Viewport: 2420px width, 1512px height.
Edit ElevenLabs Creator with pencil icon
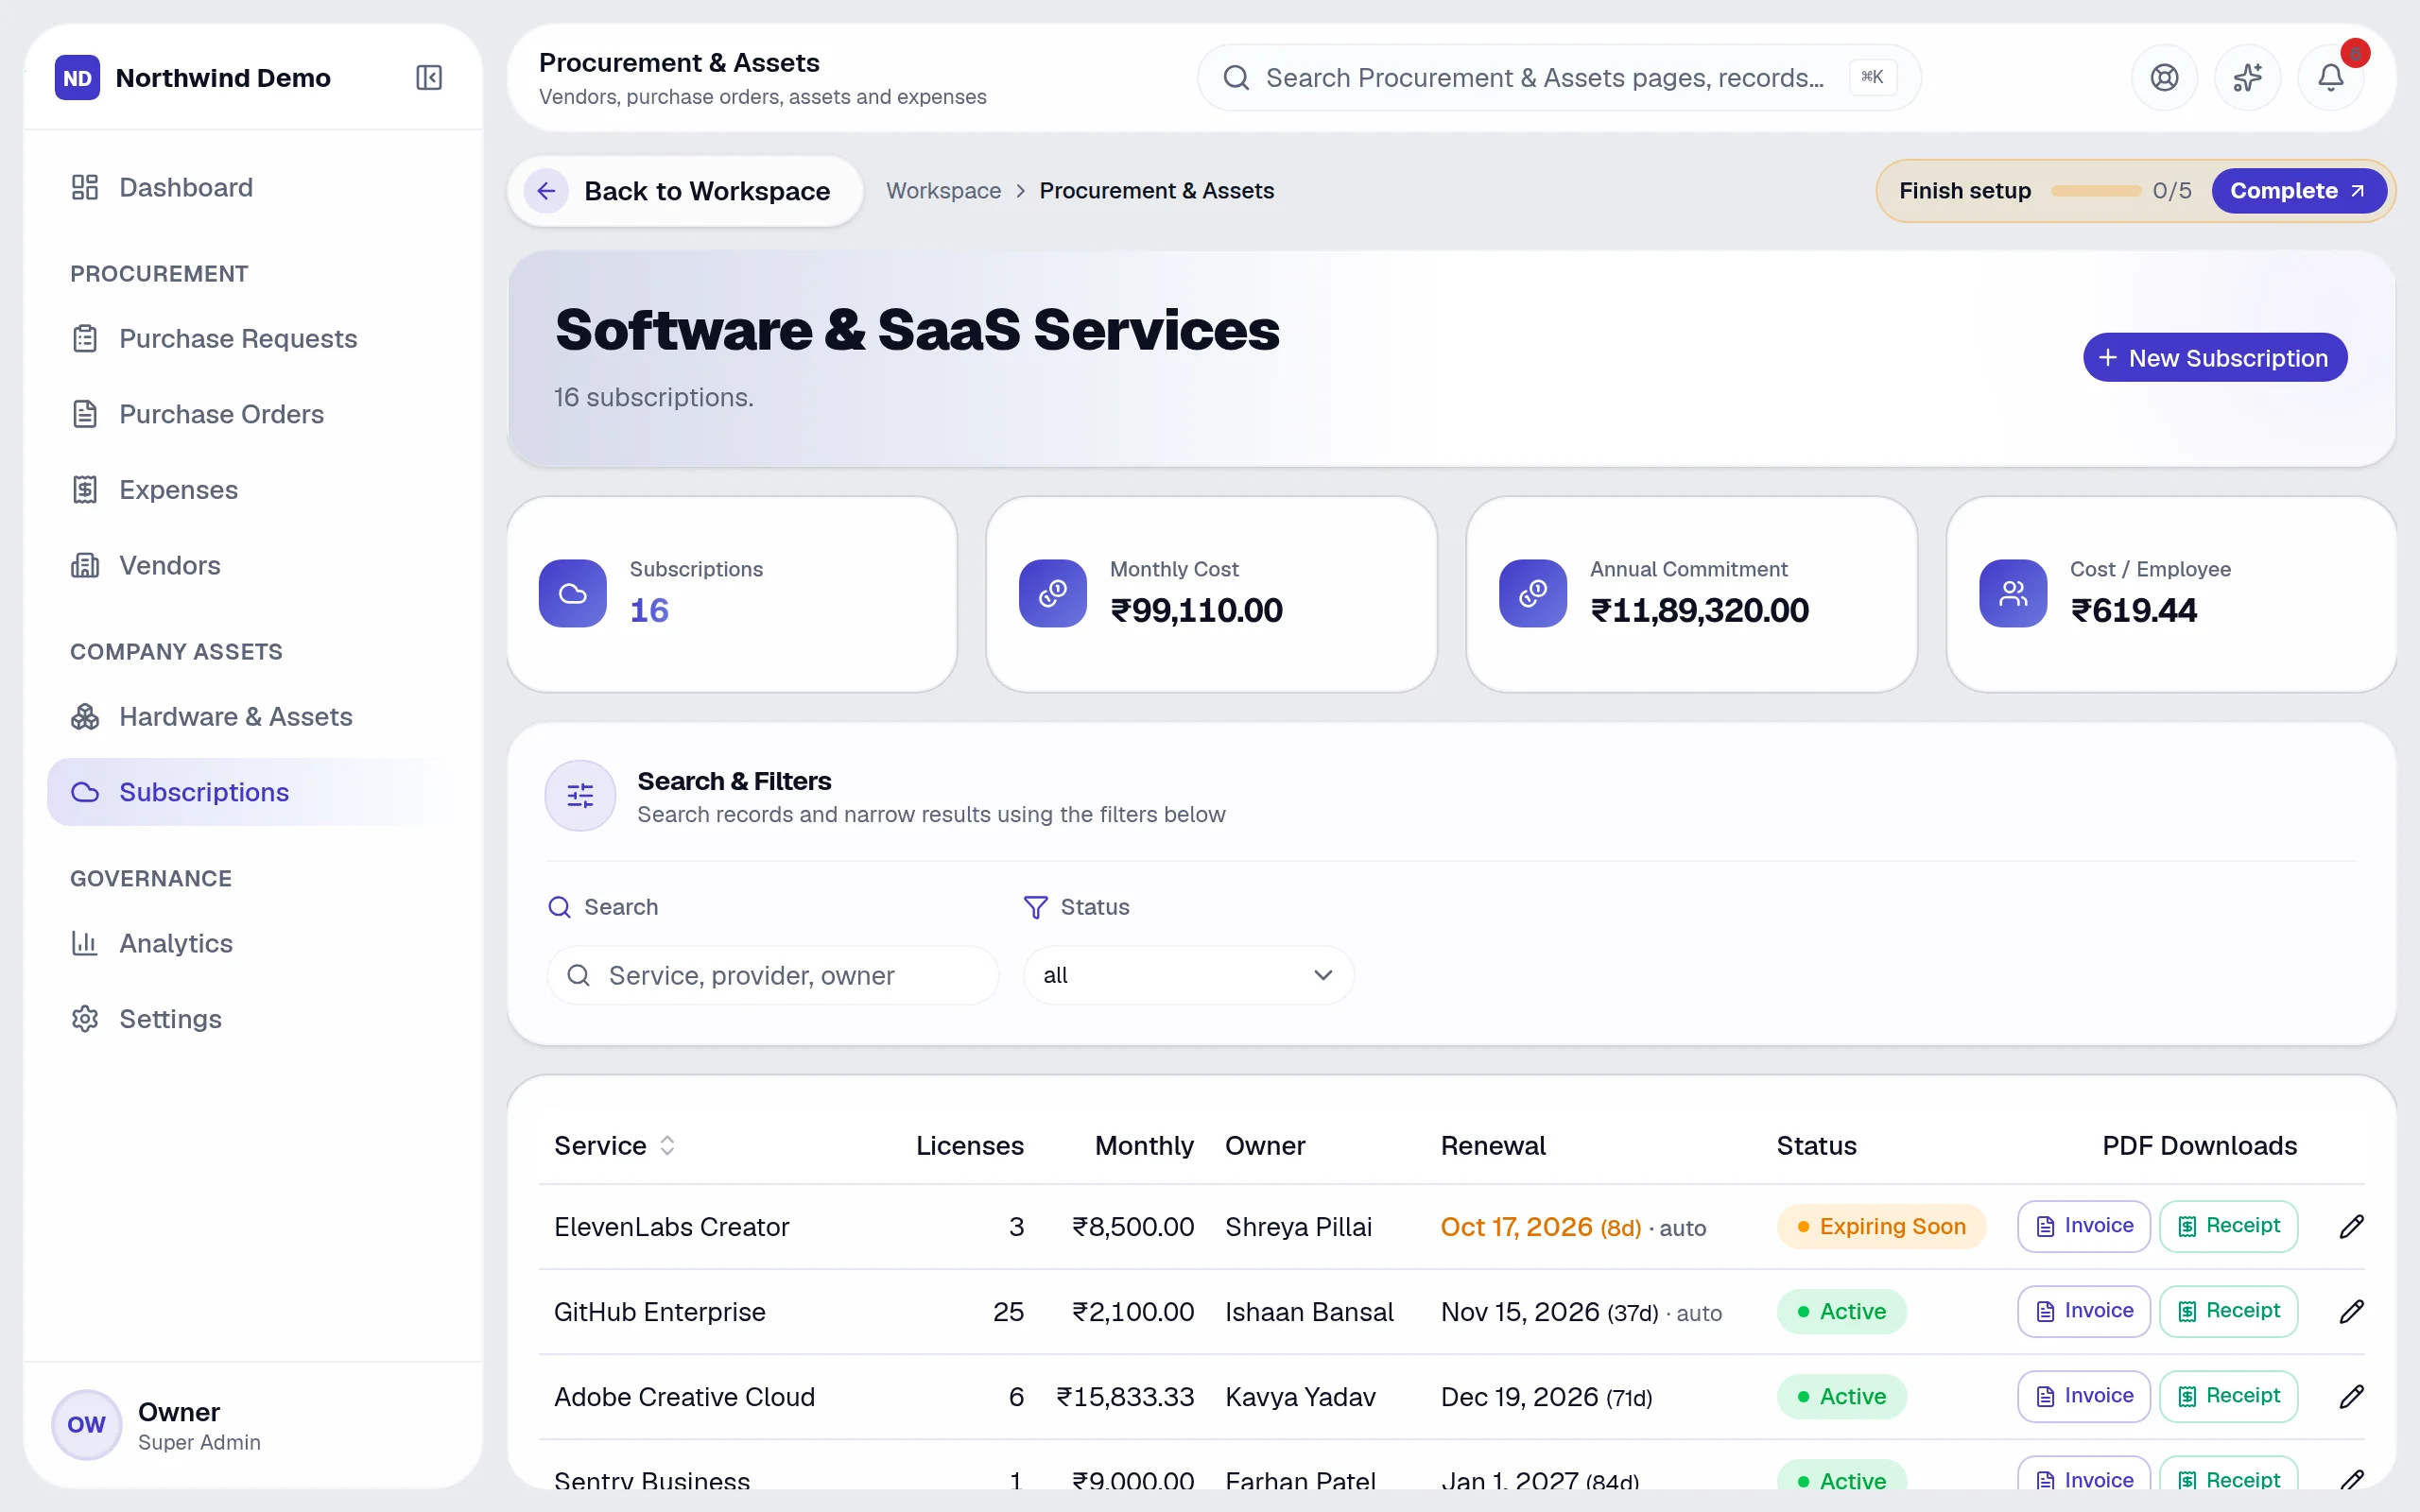pyautogui.click(x=2351, y=1226)
